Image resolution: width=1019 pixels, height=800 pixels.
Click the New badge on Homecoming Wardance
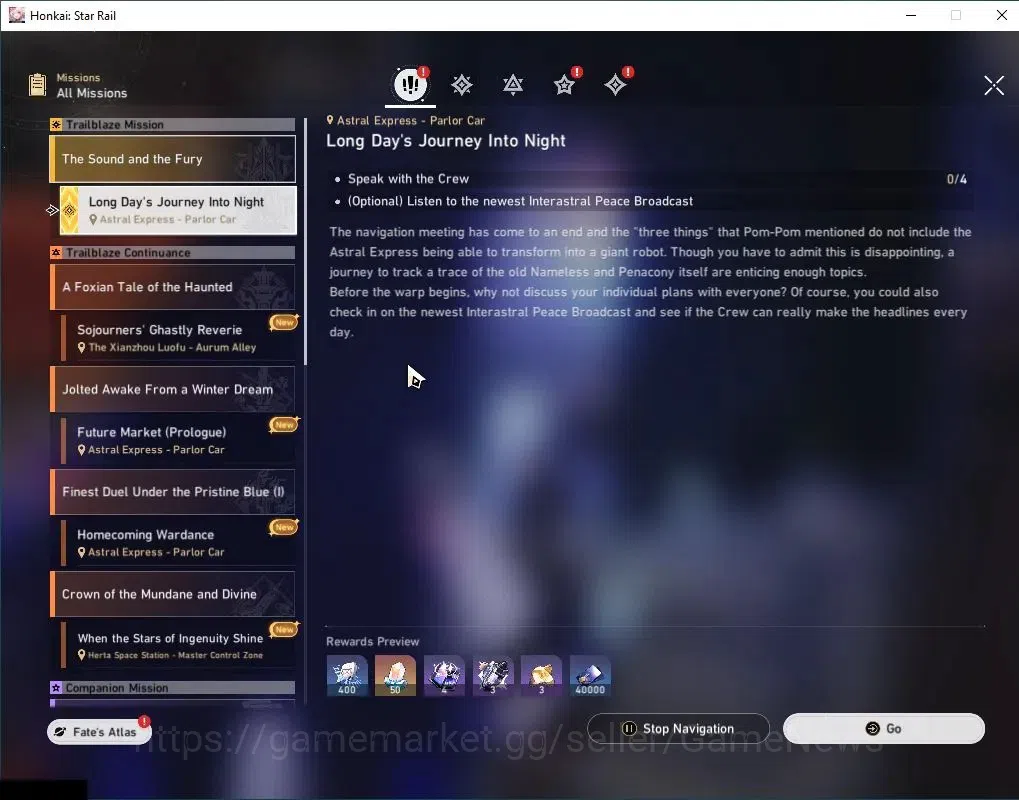tap(284, 527)
